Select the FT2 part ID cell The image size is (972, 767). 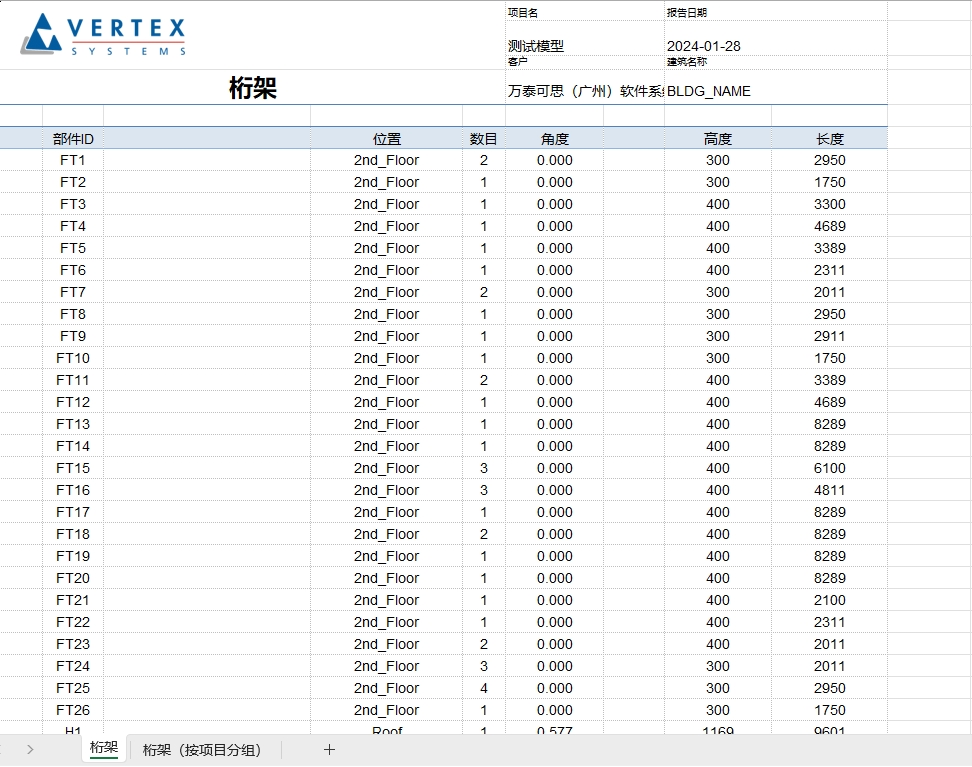pos(73,182)
